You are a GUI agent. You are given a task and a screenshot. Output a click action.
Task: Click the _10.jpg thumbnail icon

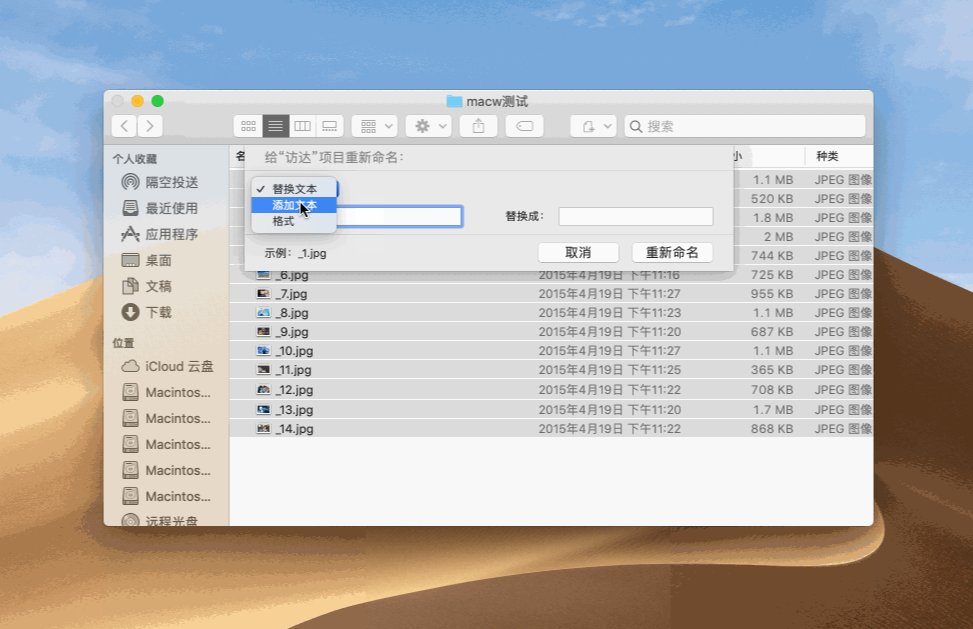[x=264, y=350]
